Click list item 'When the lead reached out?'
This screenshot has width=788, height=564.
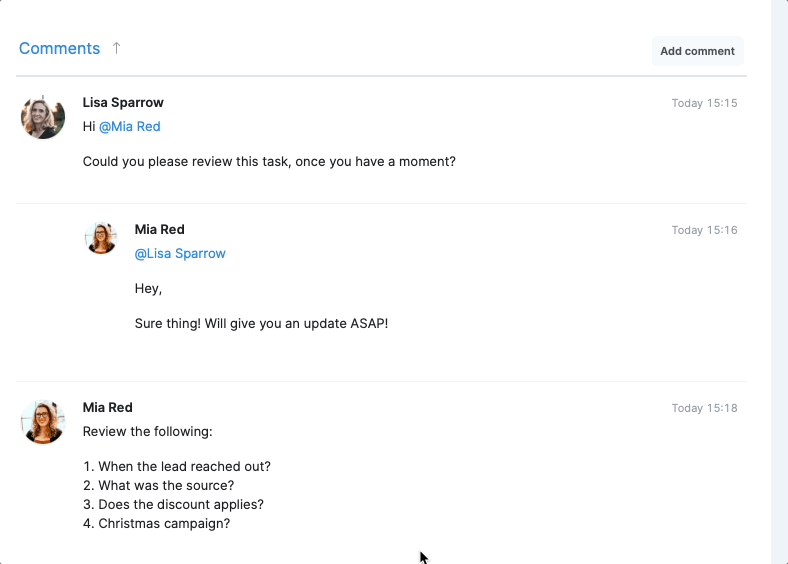(x=177, y=466)
